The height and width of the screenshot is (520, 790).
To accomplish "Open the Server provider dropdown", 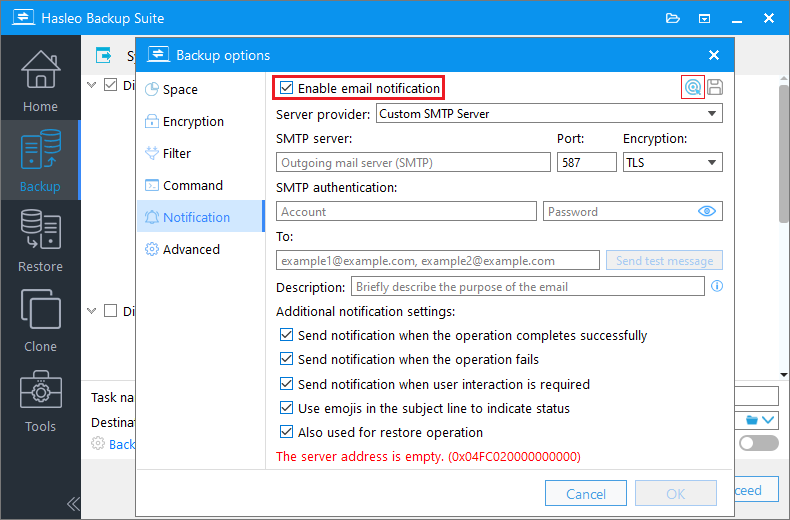I will click(x=549, y=113).
